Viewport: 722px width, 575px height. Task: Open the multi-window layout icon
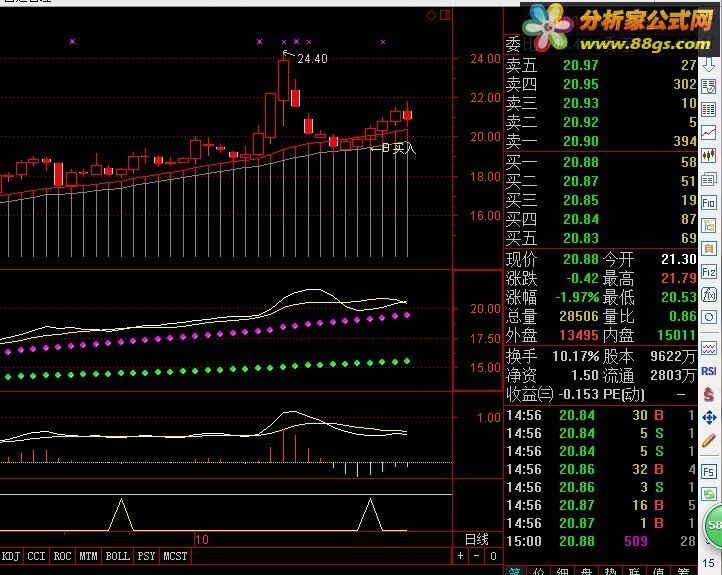pos(709,179)
